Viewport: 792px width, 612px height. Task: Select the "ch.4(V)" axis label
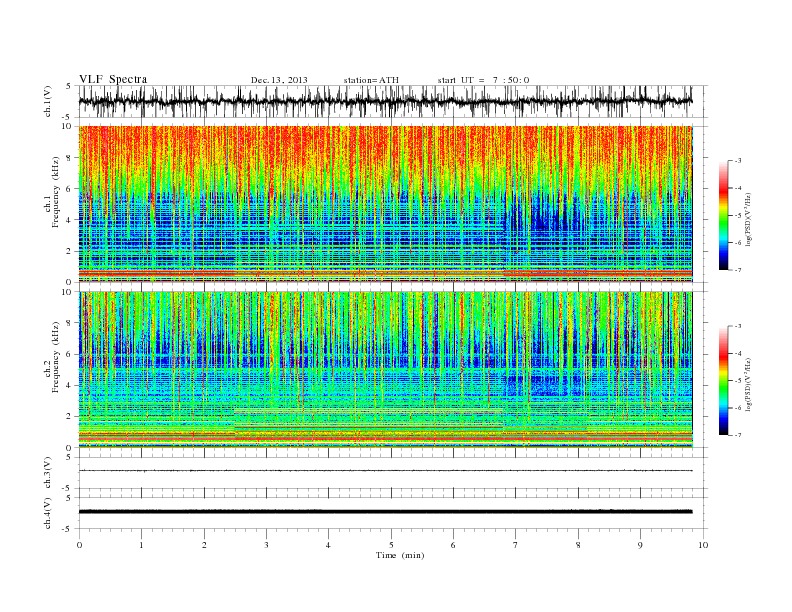(47, 513)
